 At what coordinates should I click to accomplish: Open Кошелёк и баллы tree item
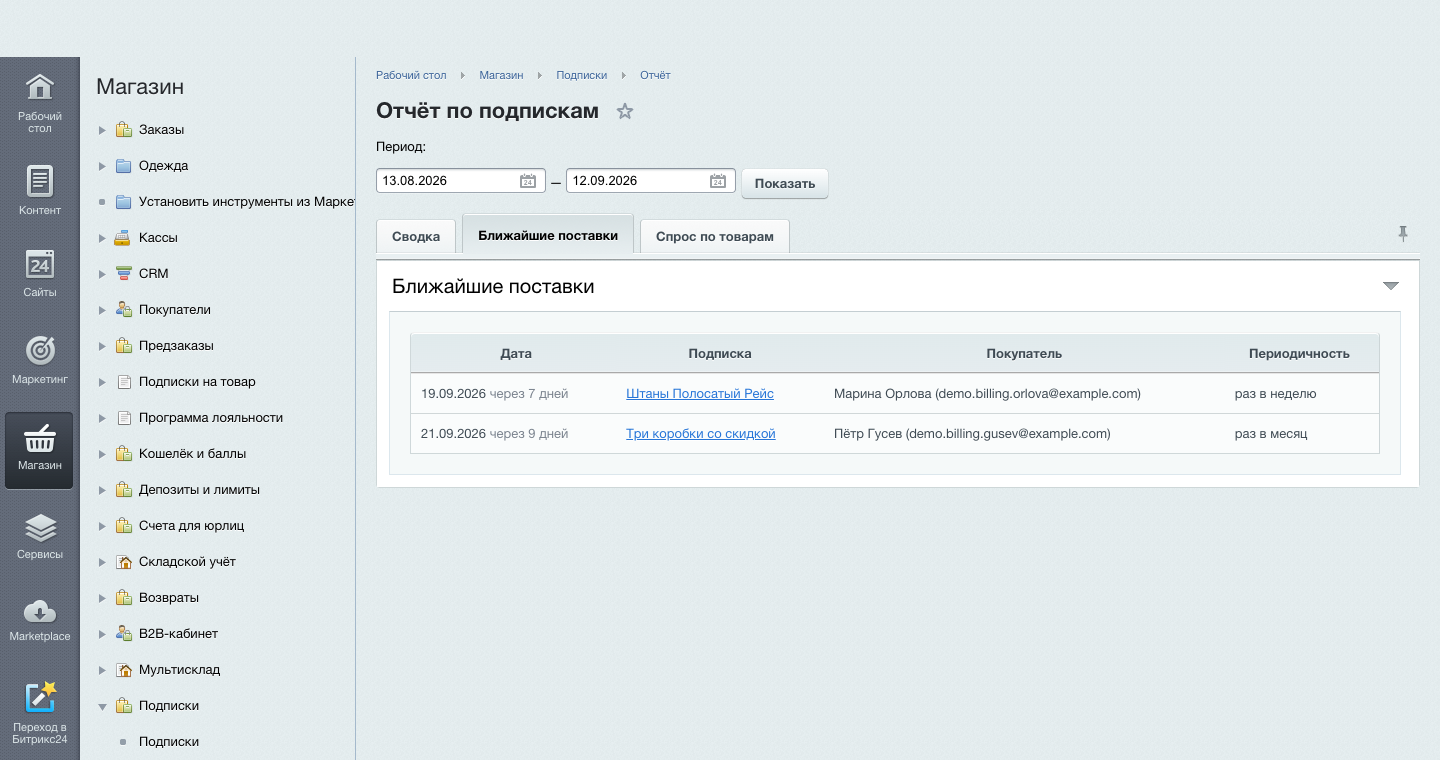(192, 453)
